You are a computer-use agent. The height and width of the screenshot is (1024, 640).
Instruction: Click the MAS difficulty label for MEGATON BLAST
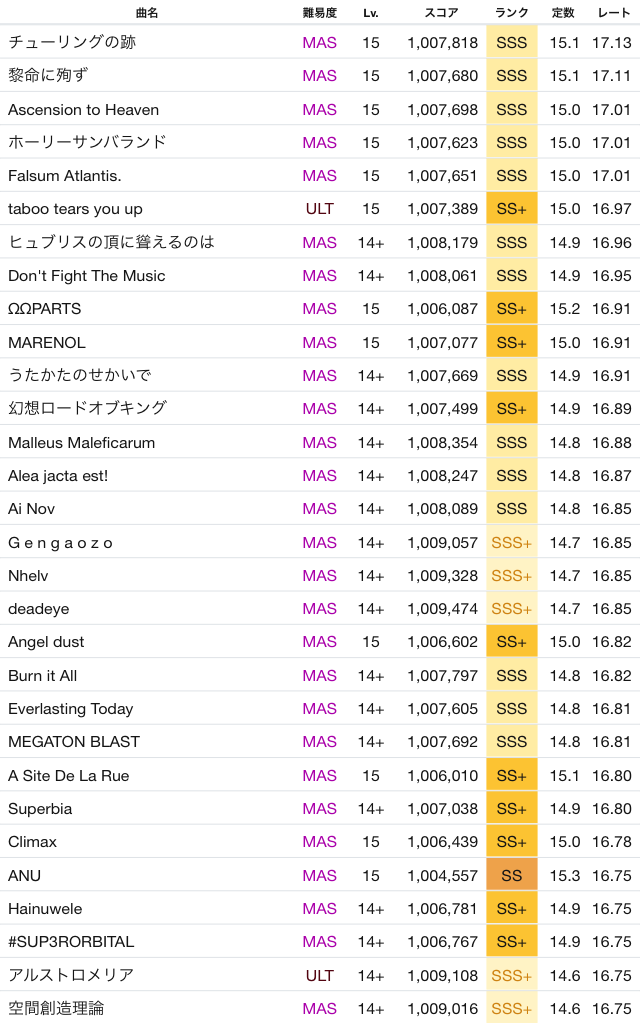319,742
